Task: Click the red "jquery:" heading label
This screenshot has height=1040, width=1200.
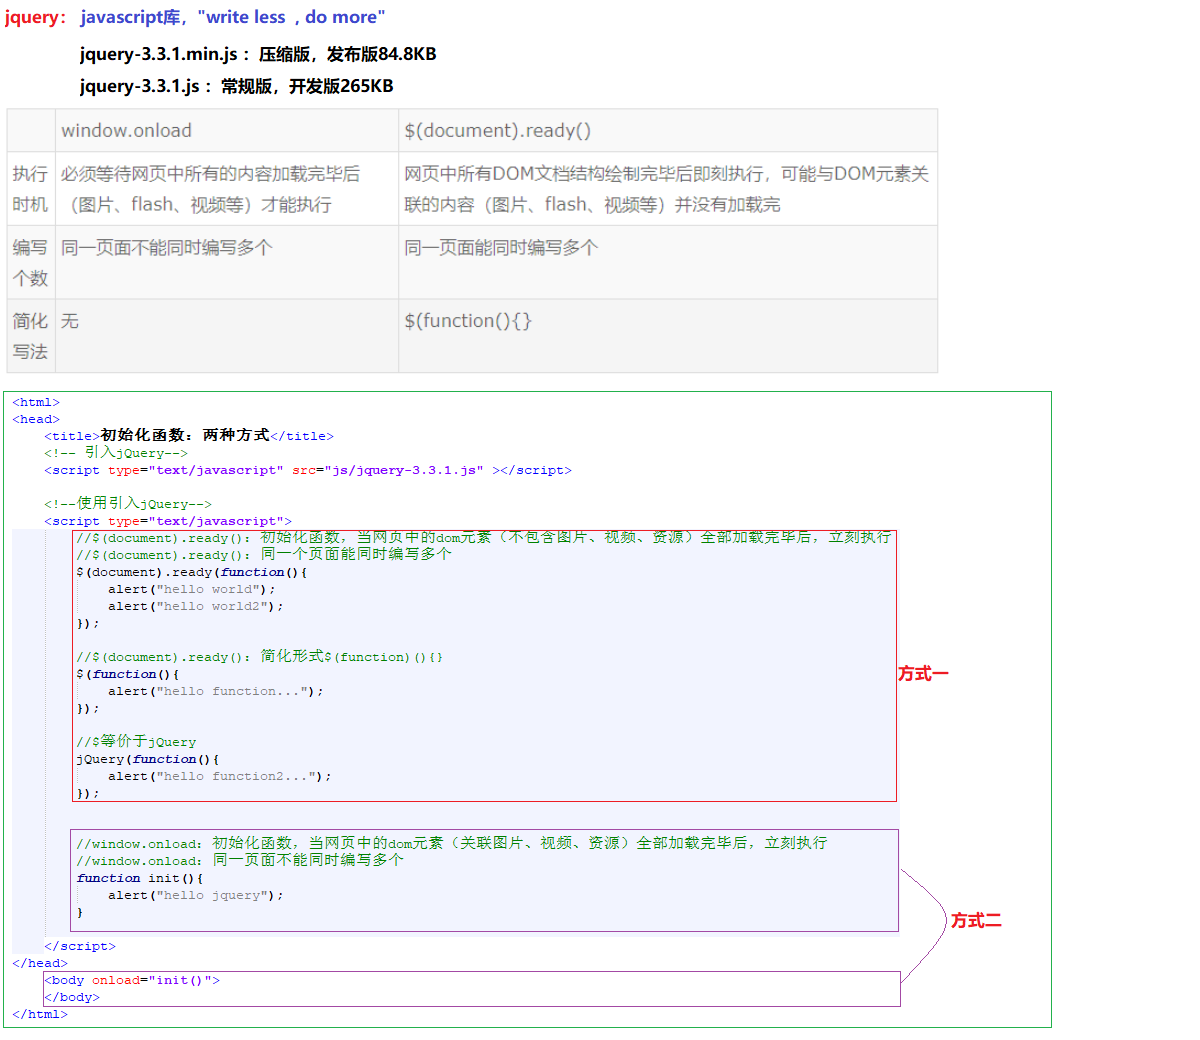Action: tap(36, 18)
